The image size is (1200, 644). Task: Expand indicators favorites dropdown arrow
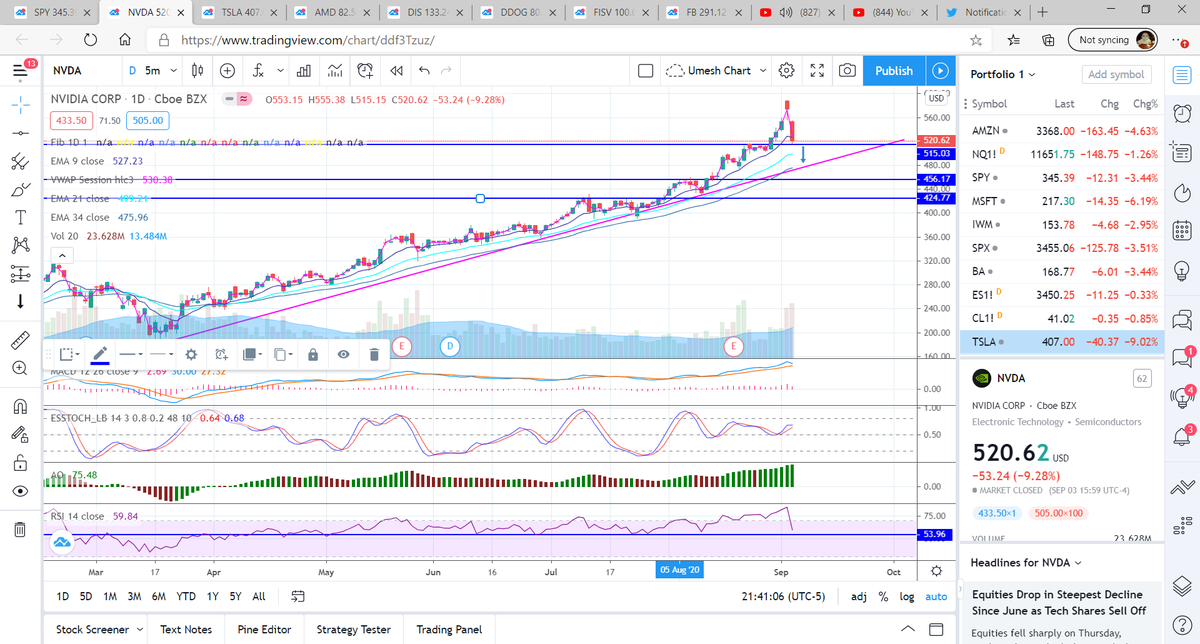point(281,71)
